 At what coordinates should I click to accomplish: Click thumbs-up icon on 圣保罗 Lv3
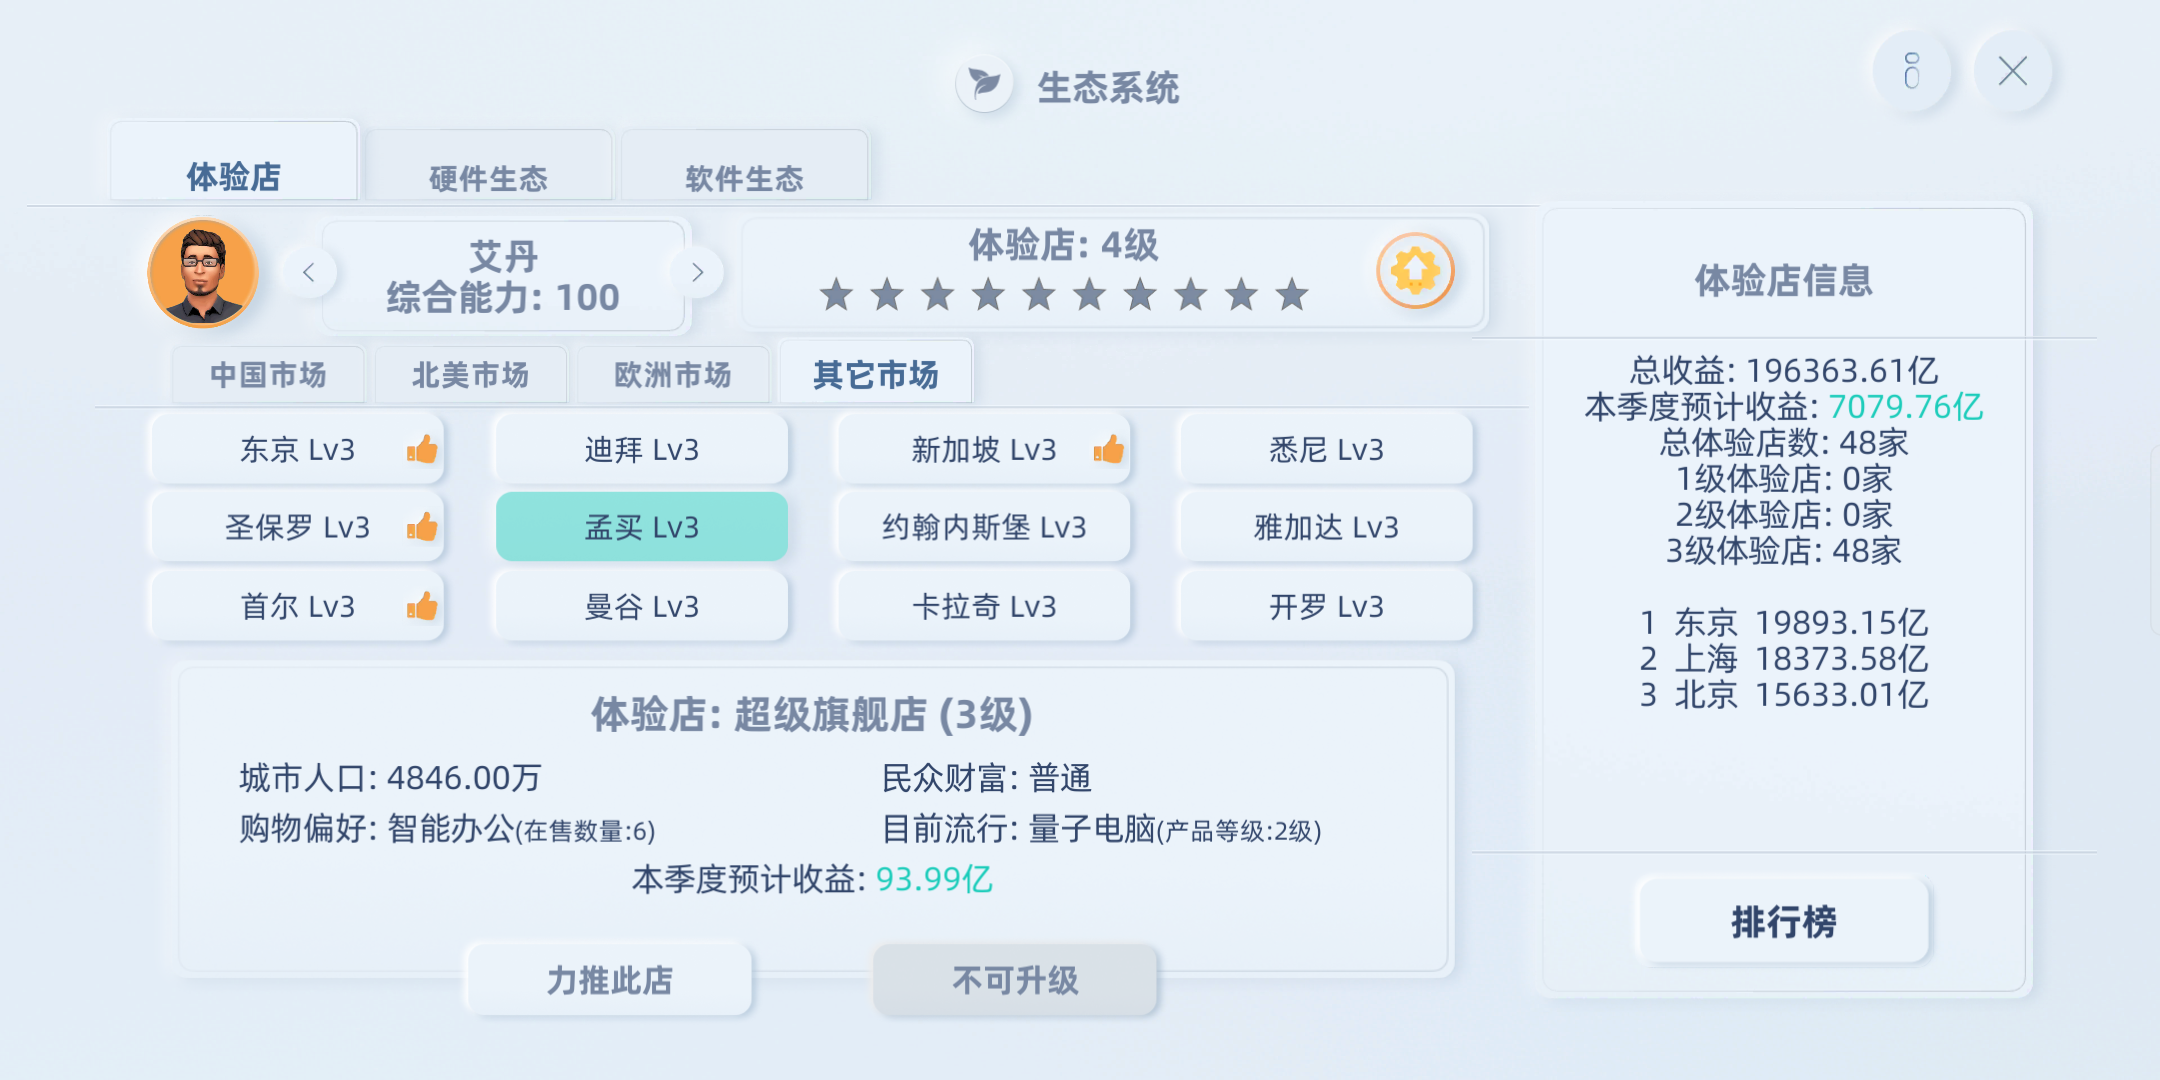pyautogui.click(x=422, y=527)
